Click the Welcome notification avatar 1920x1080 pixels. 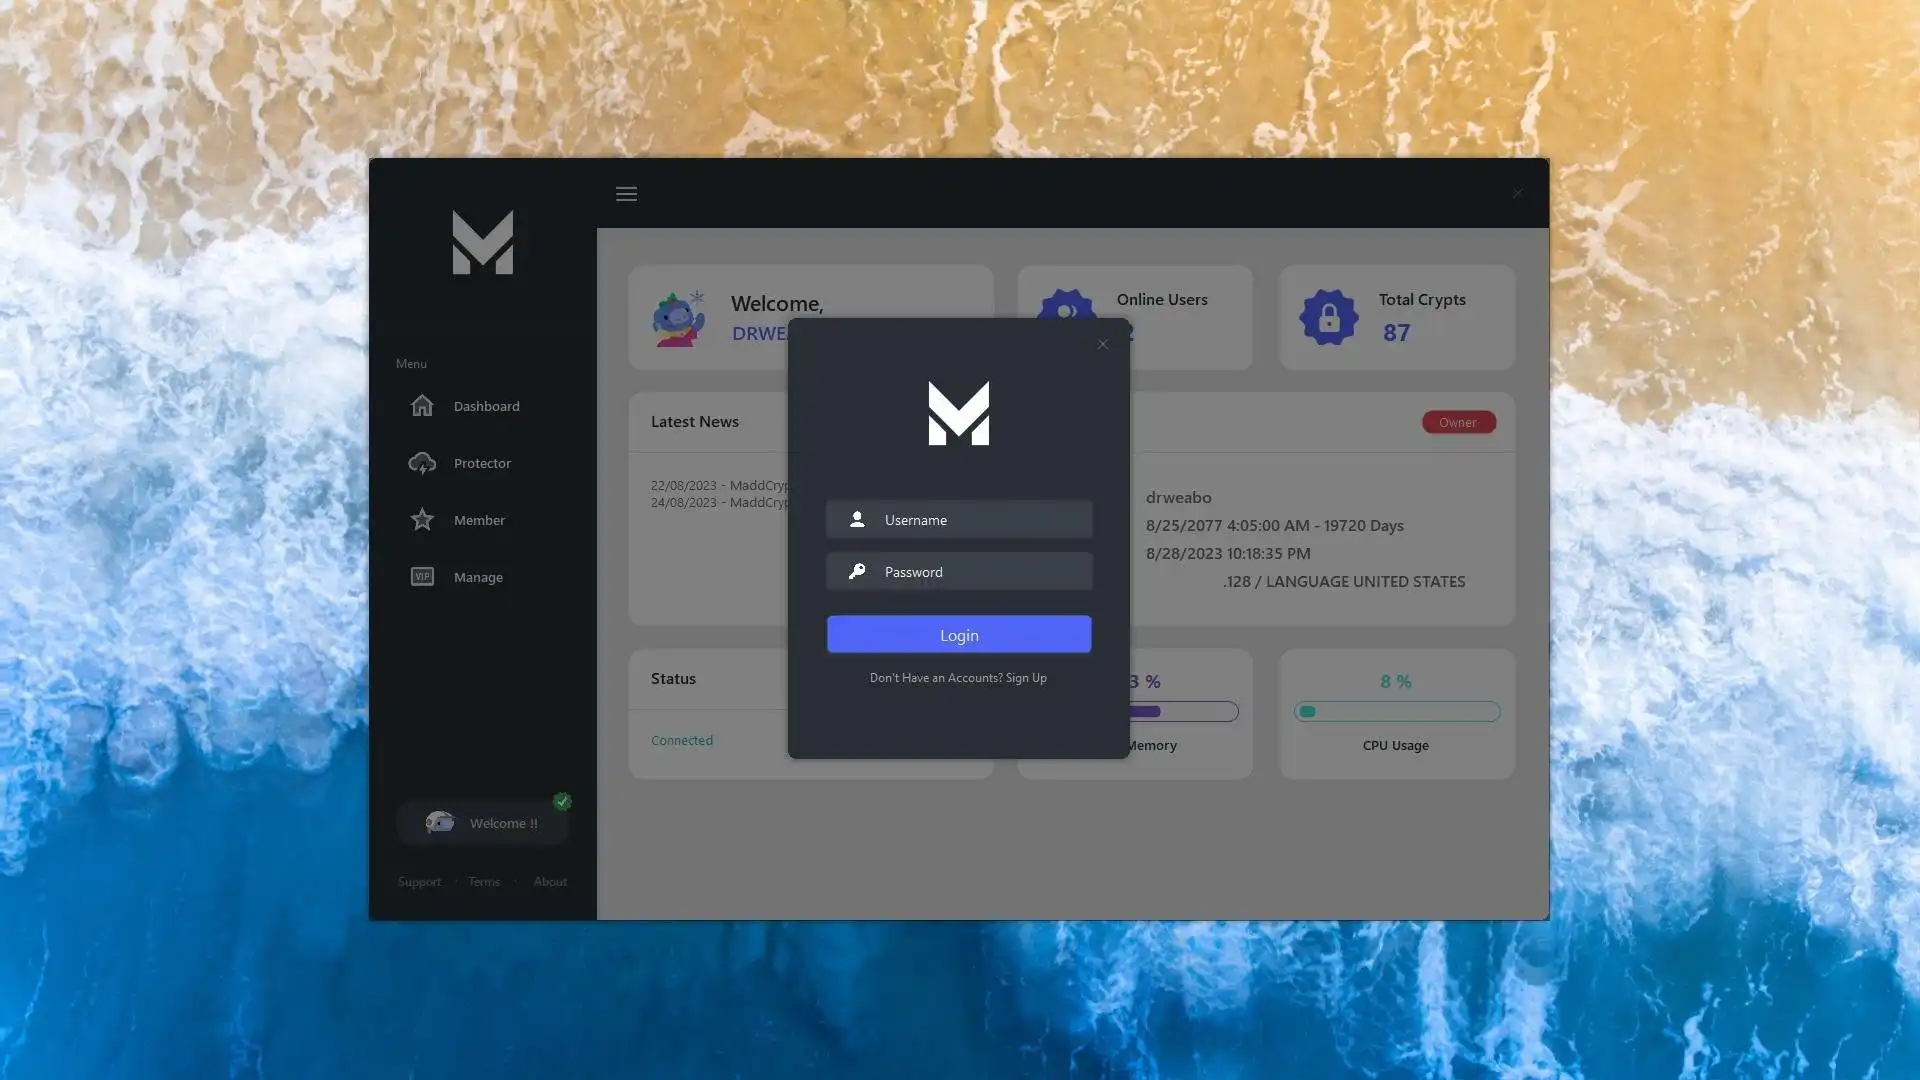pos(439,822)
